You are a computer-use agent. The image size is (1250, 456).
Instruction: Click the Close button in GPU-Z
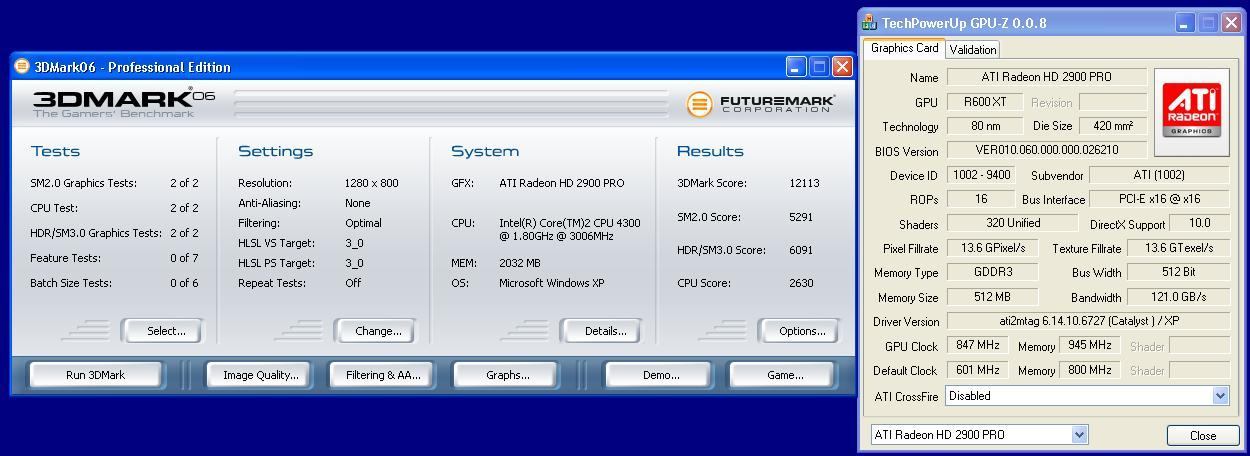[x=1203, y=436]
